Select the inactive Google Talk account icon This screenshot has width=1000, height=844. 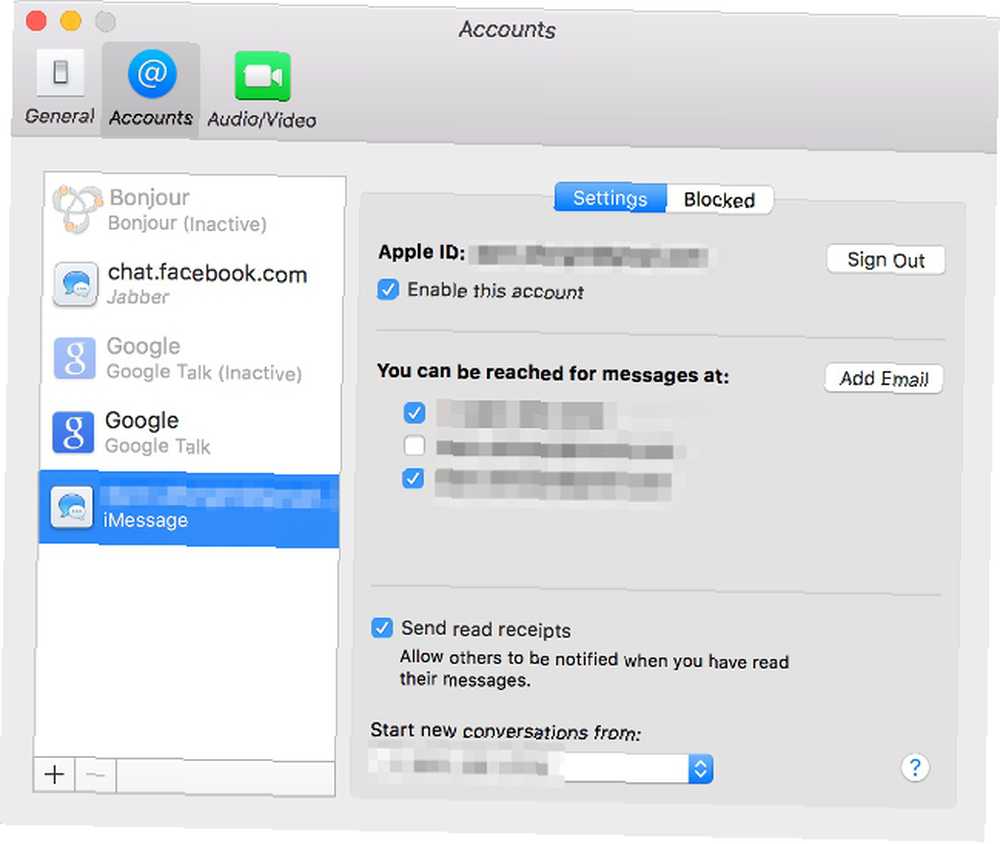coord(75,358)
